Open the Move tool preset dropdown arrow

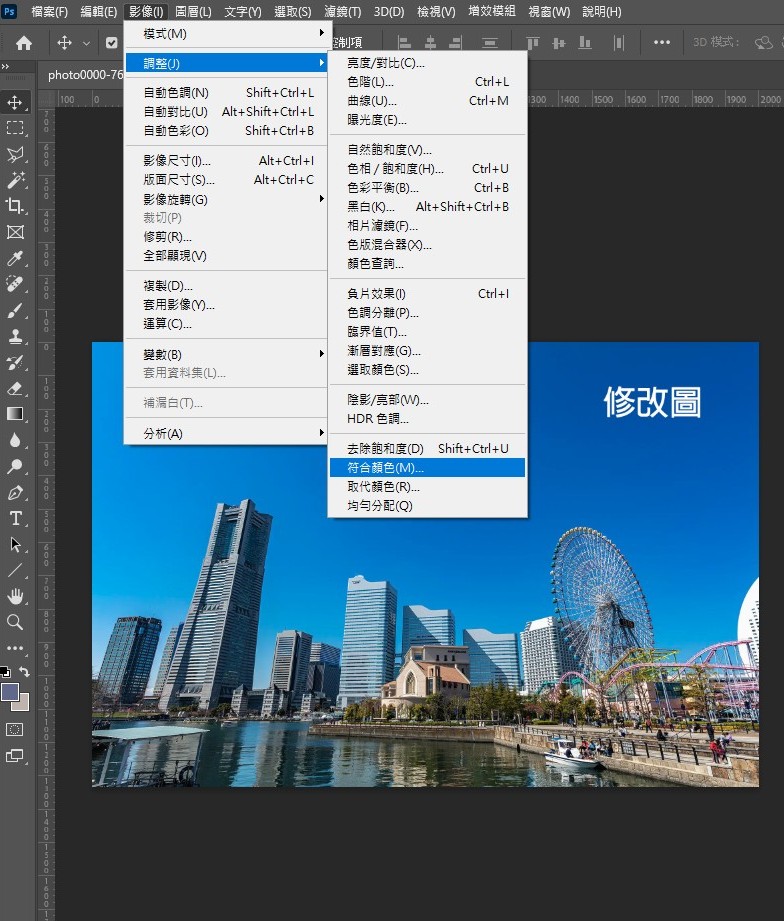click(x=87, y=43)
